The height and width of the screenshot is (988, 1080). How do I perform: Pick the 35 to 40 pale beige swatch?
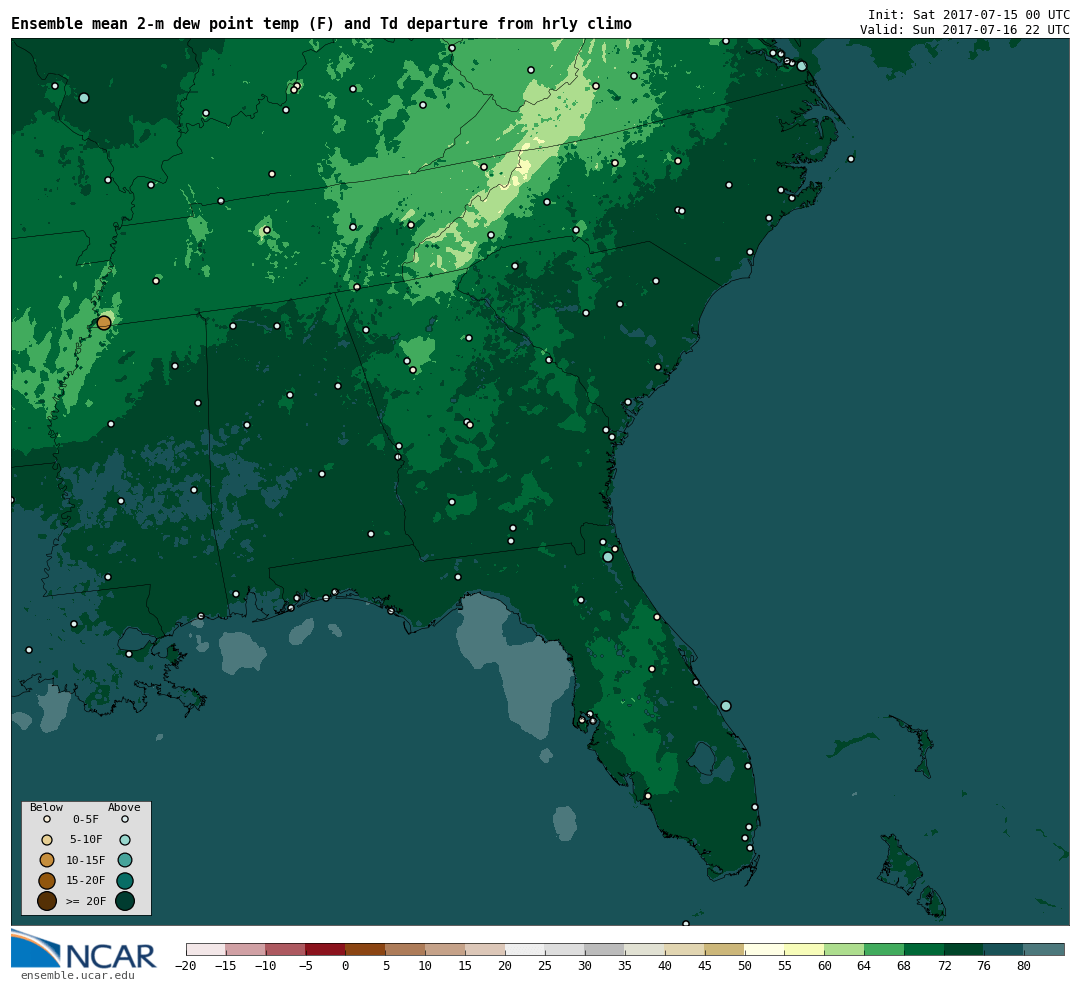point(645,949)
